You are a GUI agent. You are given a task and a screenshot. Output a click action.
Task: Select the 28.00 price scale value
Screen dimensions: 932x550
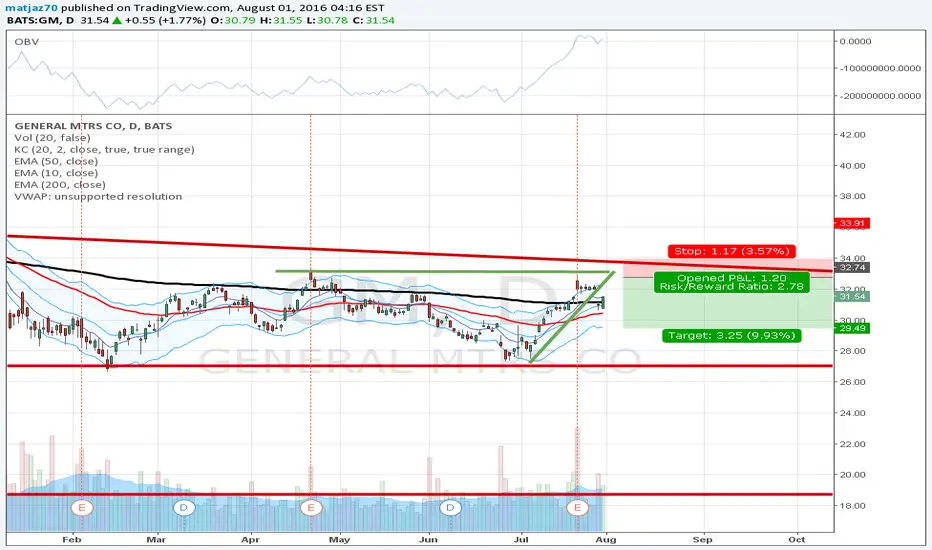coord(852,351)
